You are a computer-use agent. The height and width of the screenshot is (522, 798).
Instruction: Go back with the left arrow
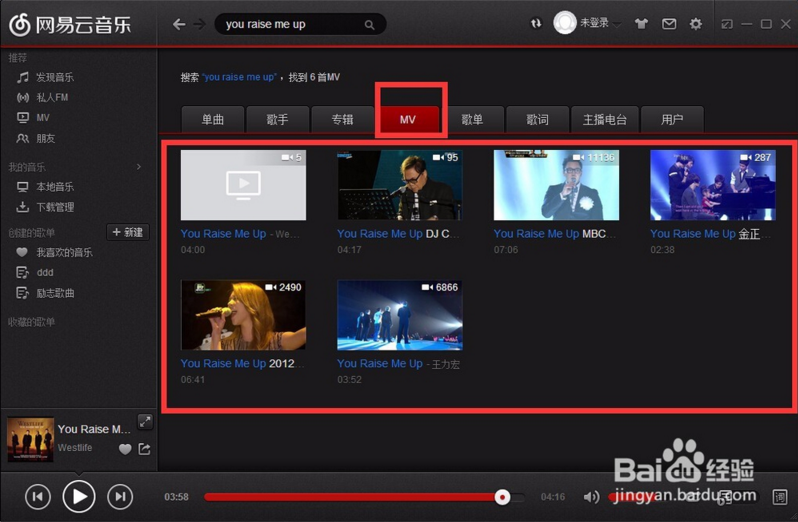coord(179,24)
